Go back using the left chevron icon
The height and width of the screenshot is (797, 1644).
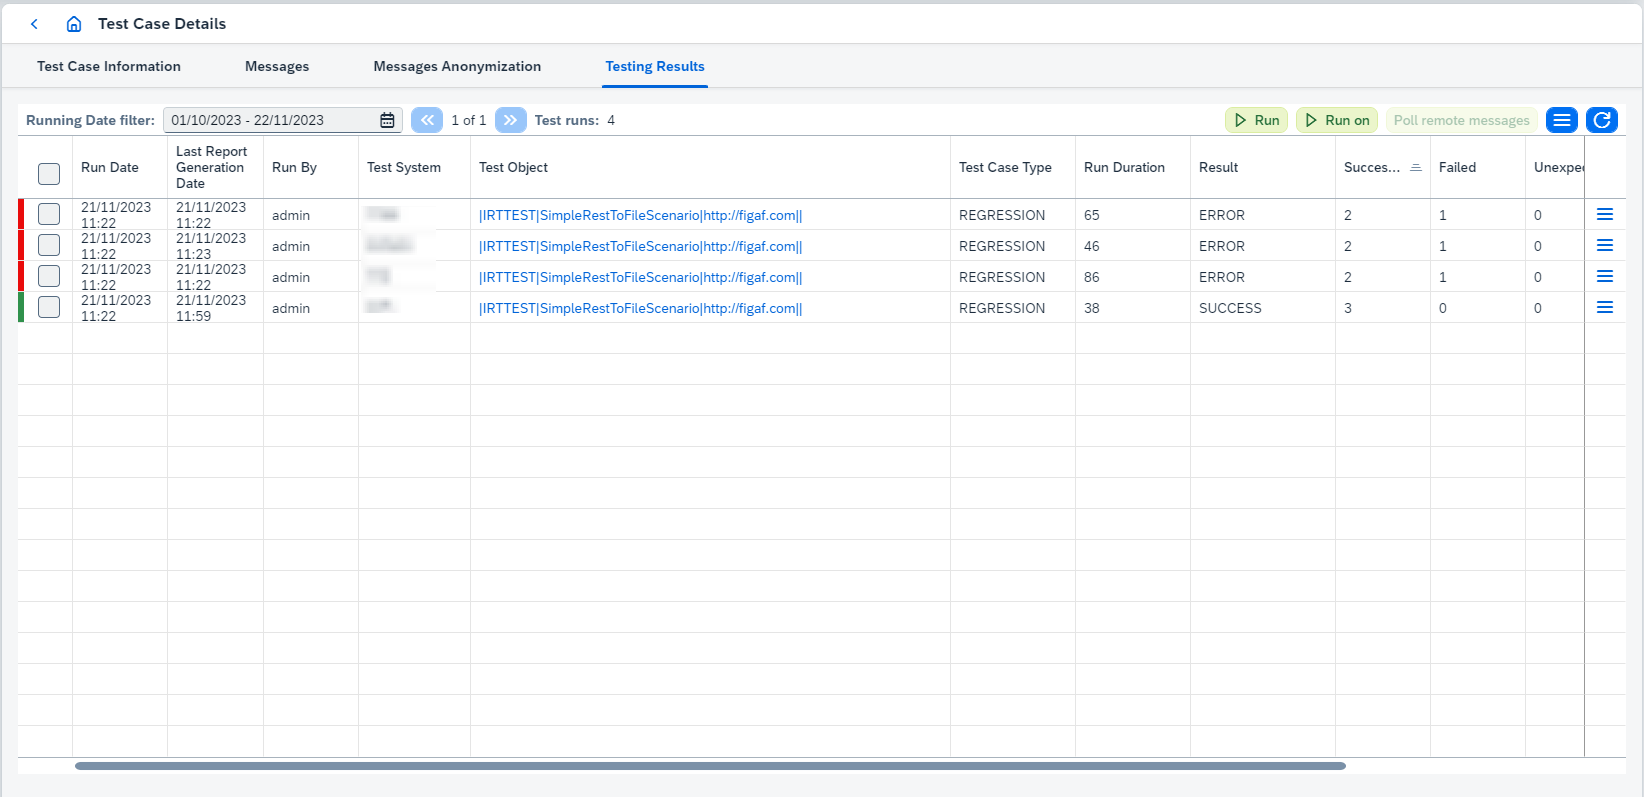[34, 24]
